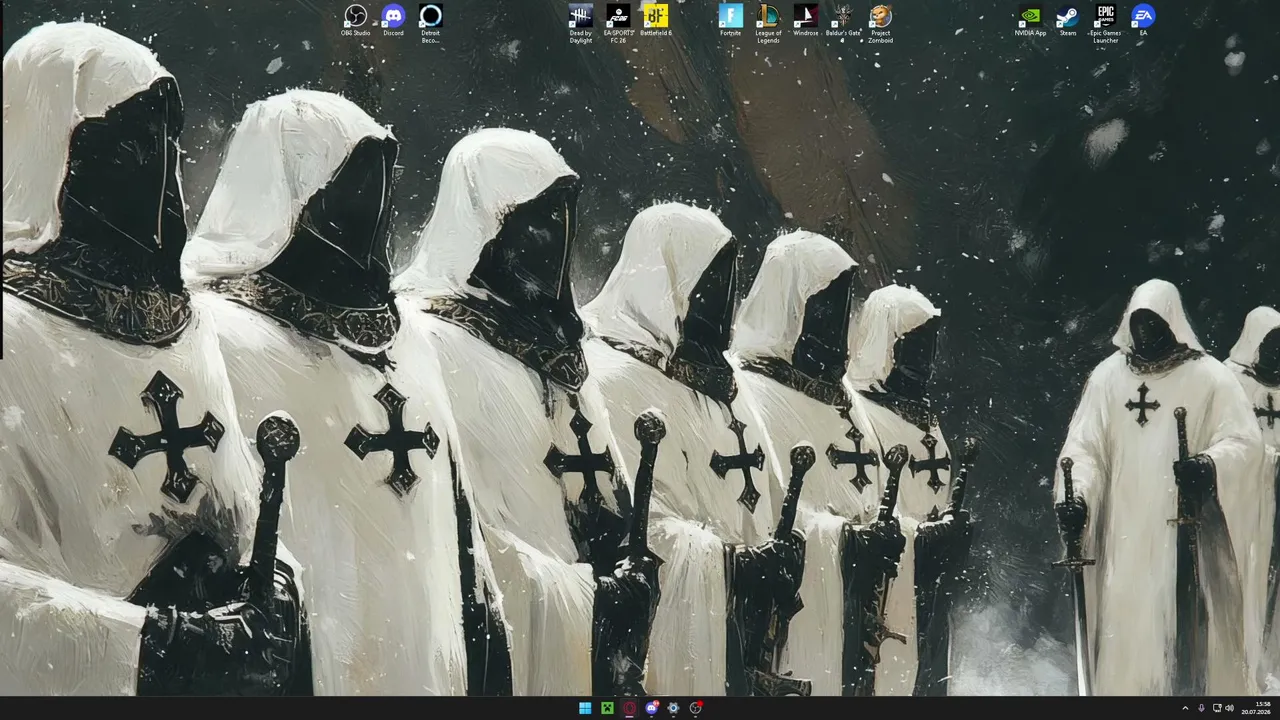Image resolution: width=1280 pixels, height=720 pixels.
Task: Open the NVIDIA App desktop icon
Action: coord(1030,21)
